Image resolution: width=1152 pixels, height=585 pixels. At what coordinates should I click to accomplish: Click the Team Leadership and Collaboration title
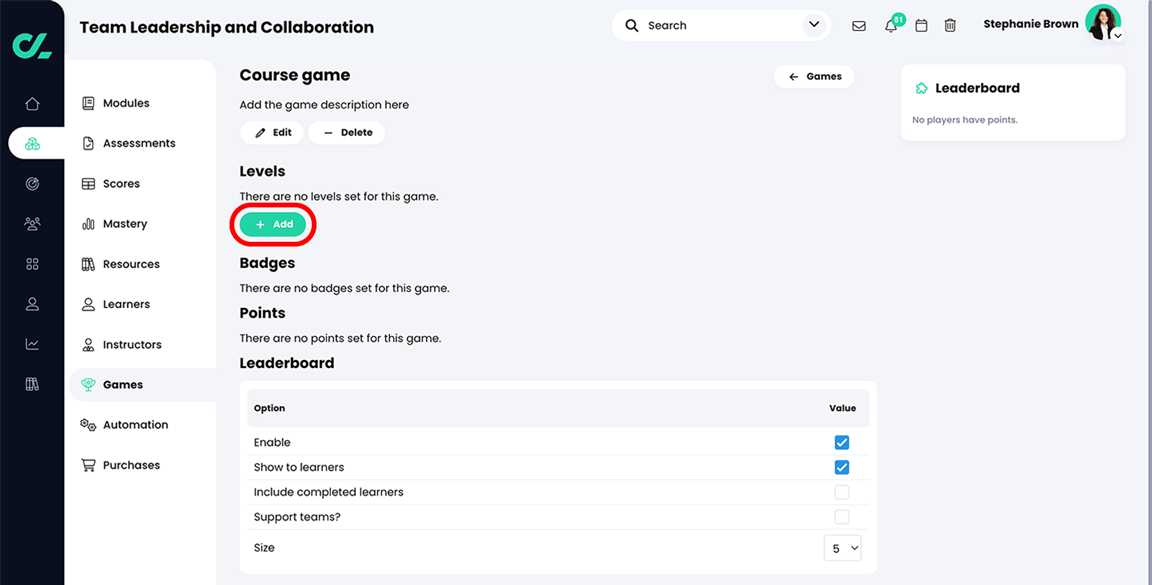pos(226,28)
